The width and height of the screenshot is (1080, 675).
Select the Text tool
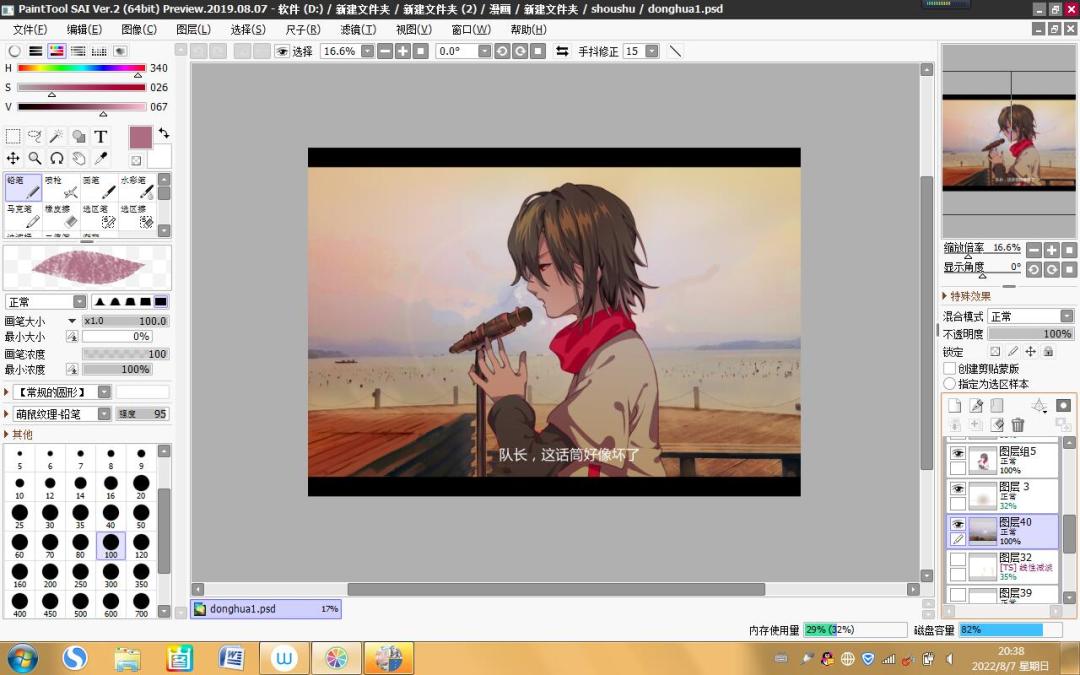tap(101, 136)
